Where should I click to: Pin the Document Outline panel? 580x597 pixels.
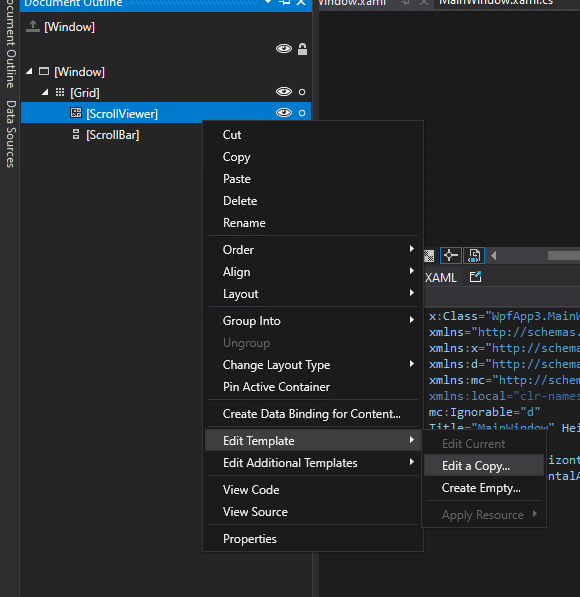[284, 2]
